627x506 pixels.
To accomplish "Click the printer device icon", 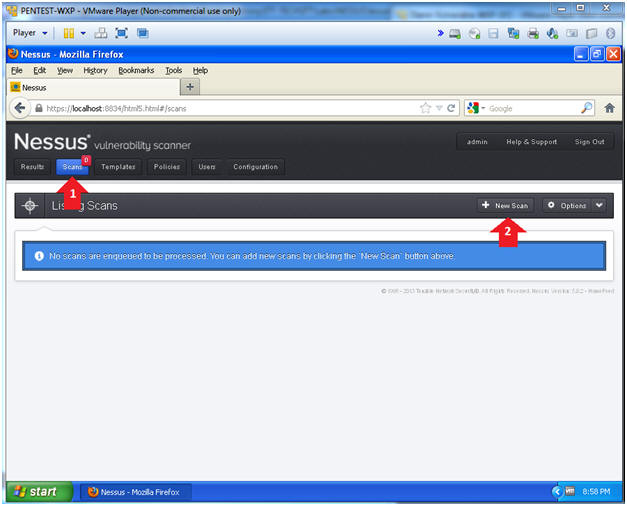I will (x=533, y=34).
